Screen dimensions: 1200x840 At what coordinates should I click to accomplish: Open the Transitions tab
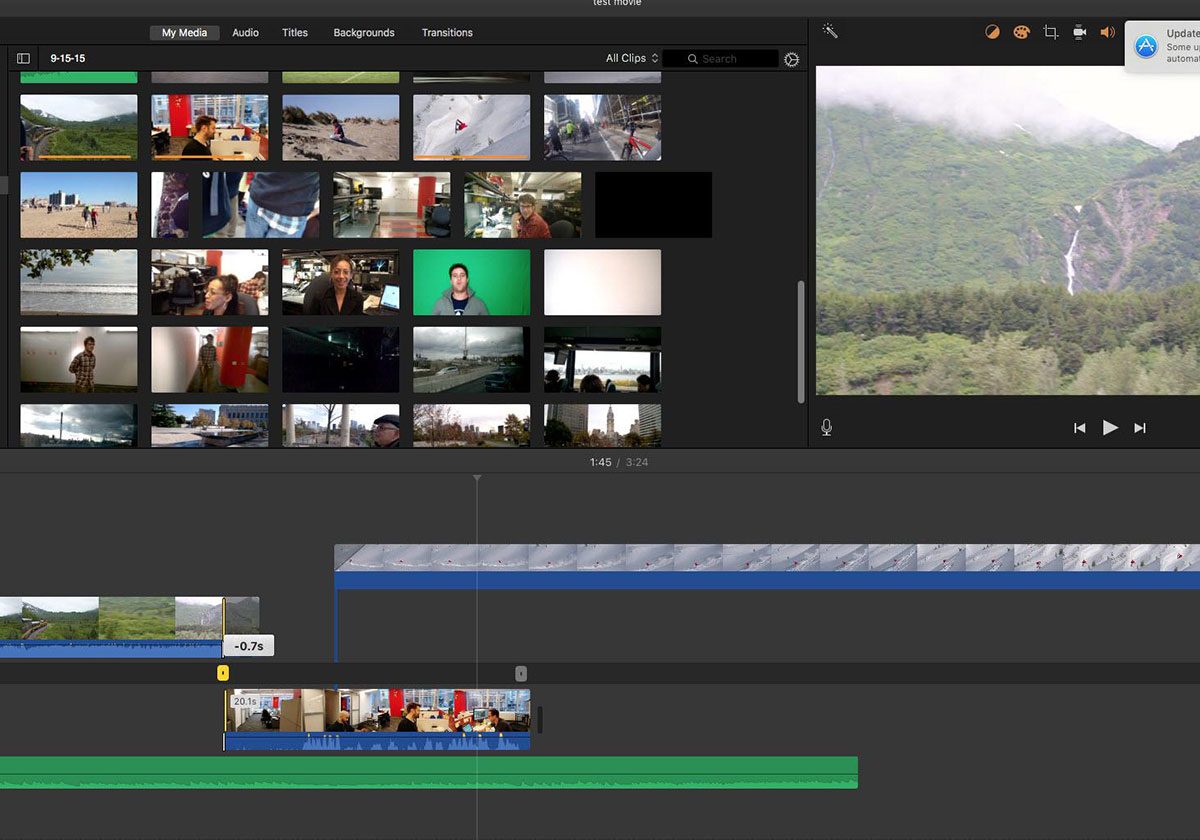coord(447,33)
